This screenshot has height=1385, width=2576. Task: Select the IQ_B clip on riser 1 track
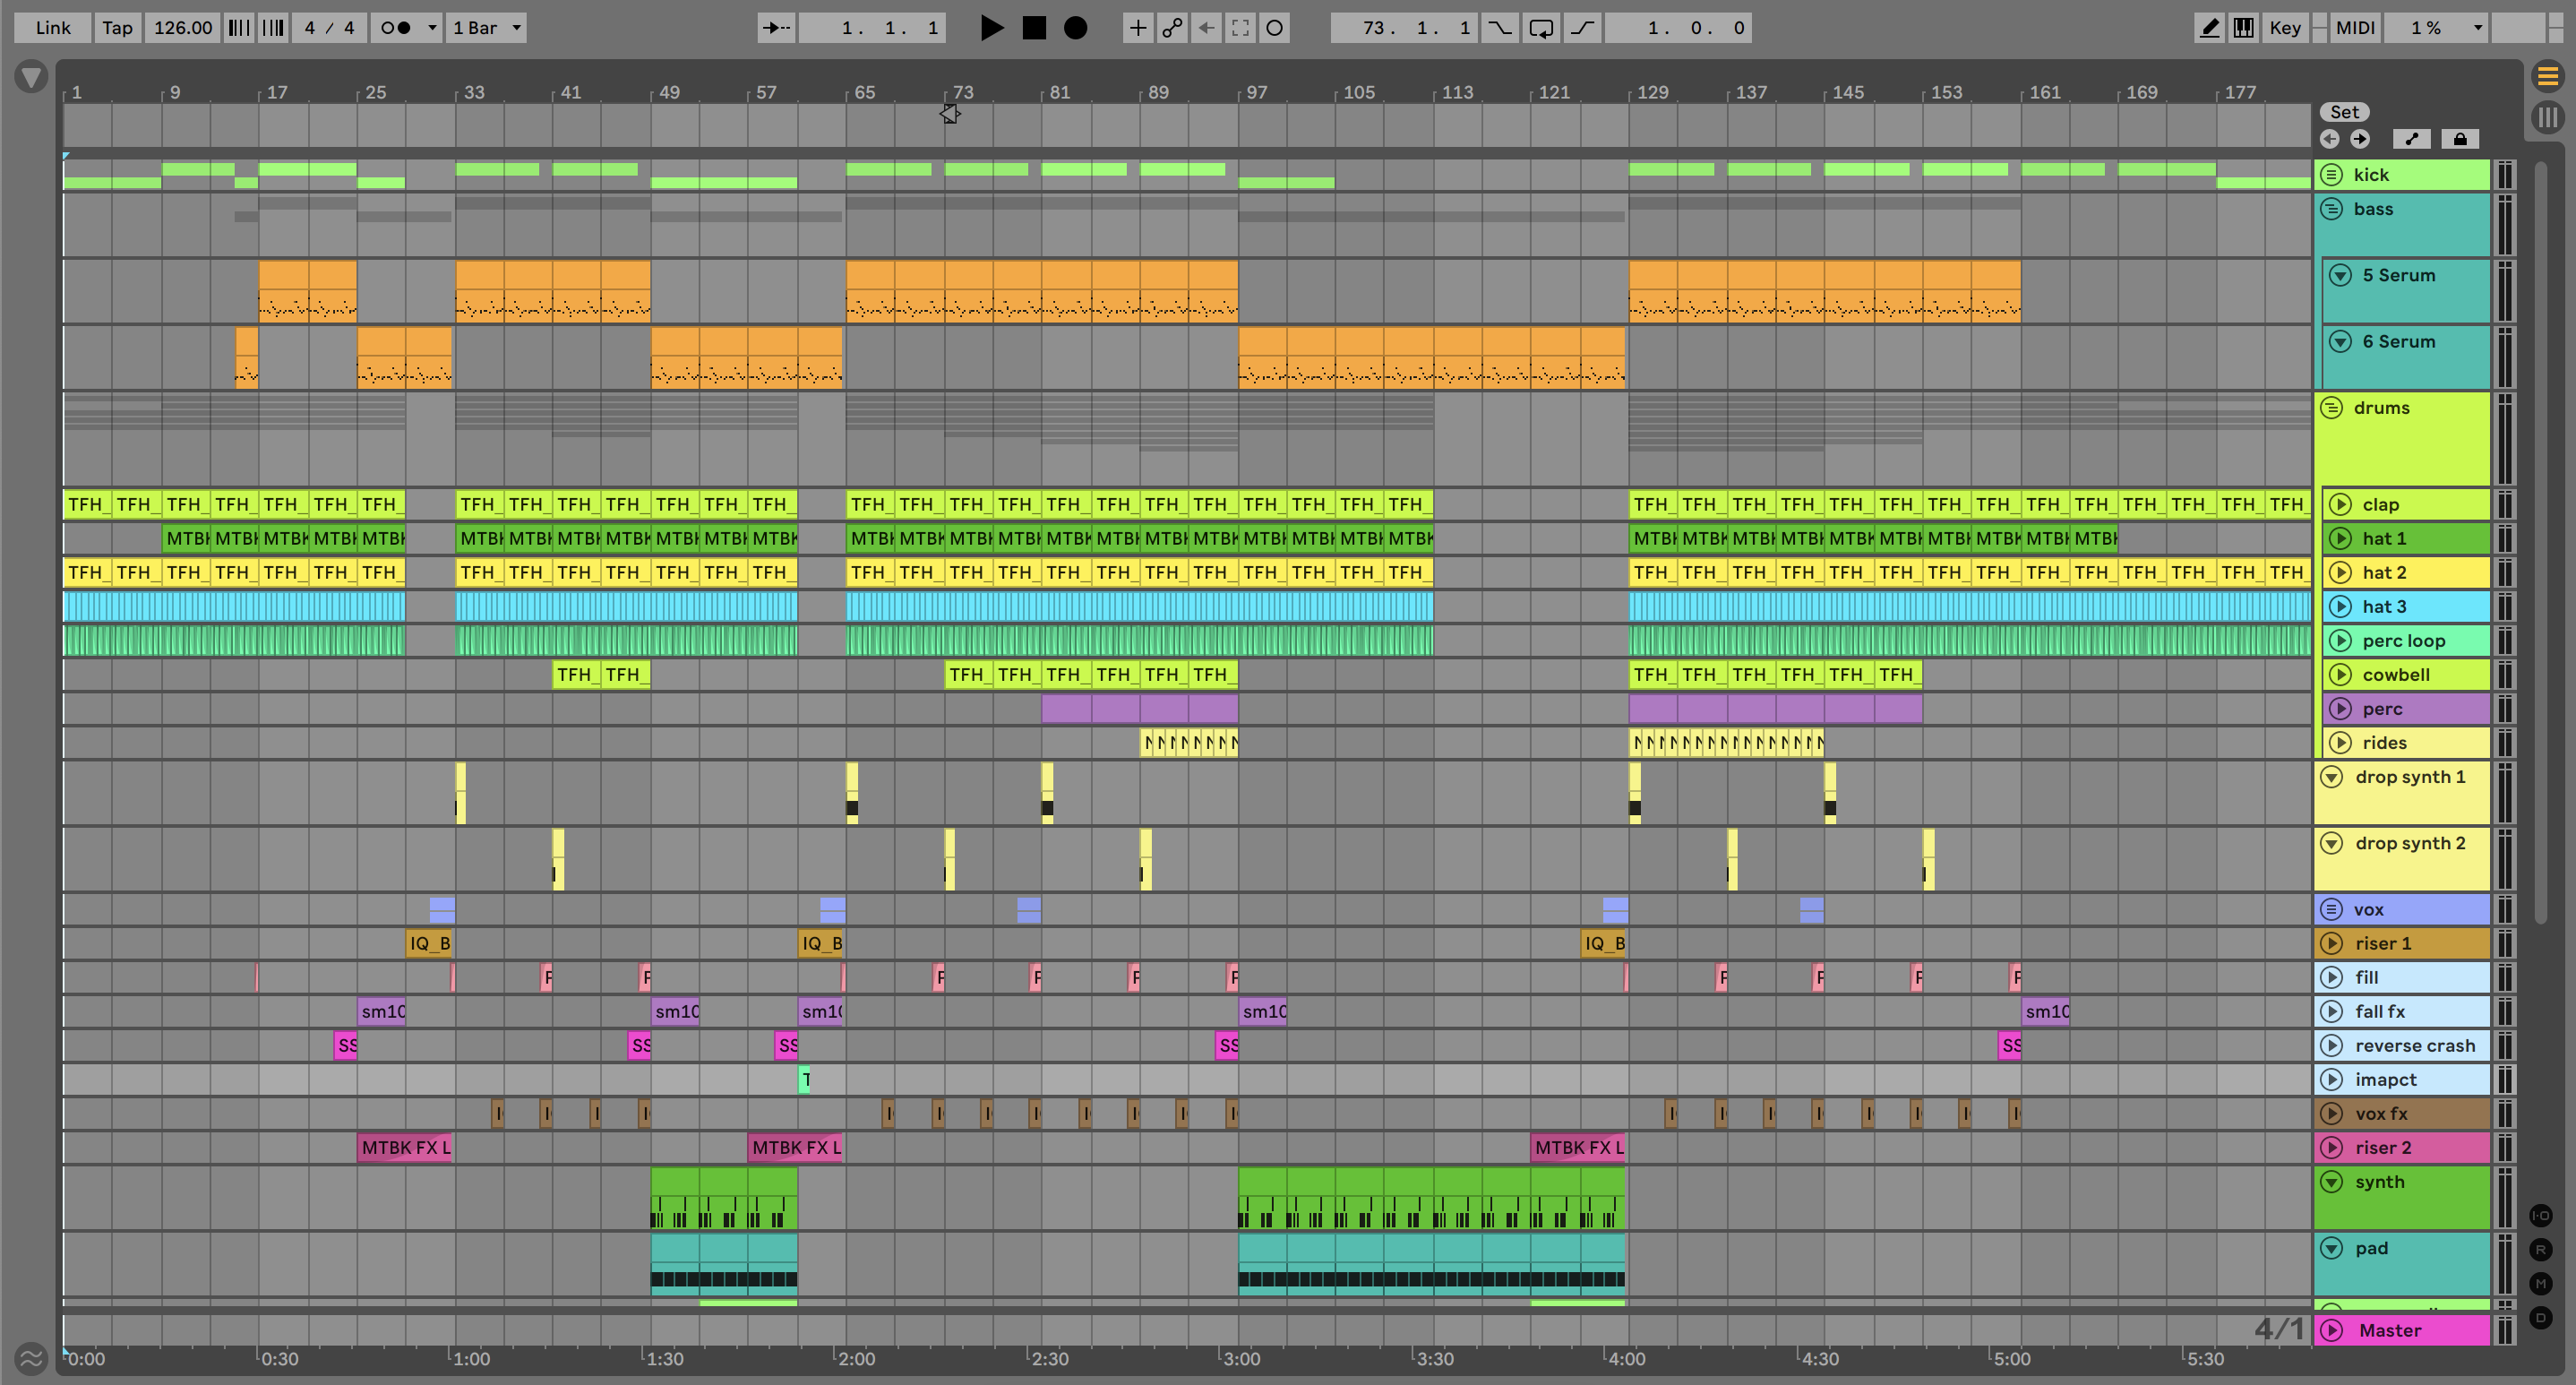pos(429,943)
